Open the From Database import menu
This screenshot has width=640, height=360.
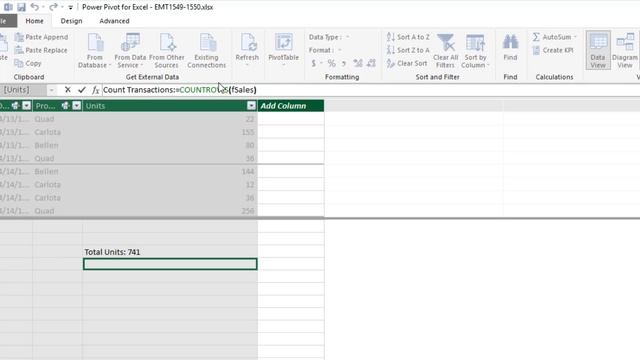click(x=95, y=51)
